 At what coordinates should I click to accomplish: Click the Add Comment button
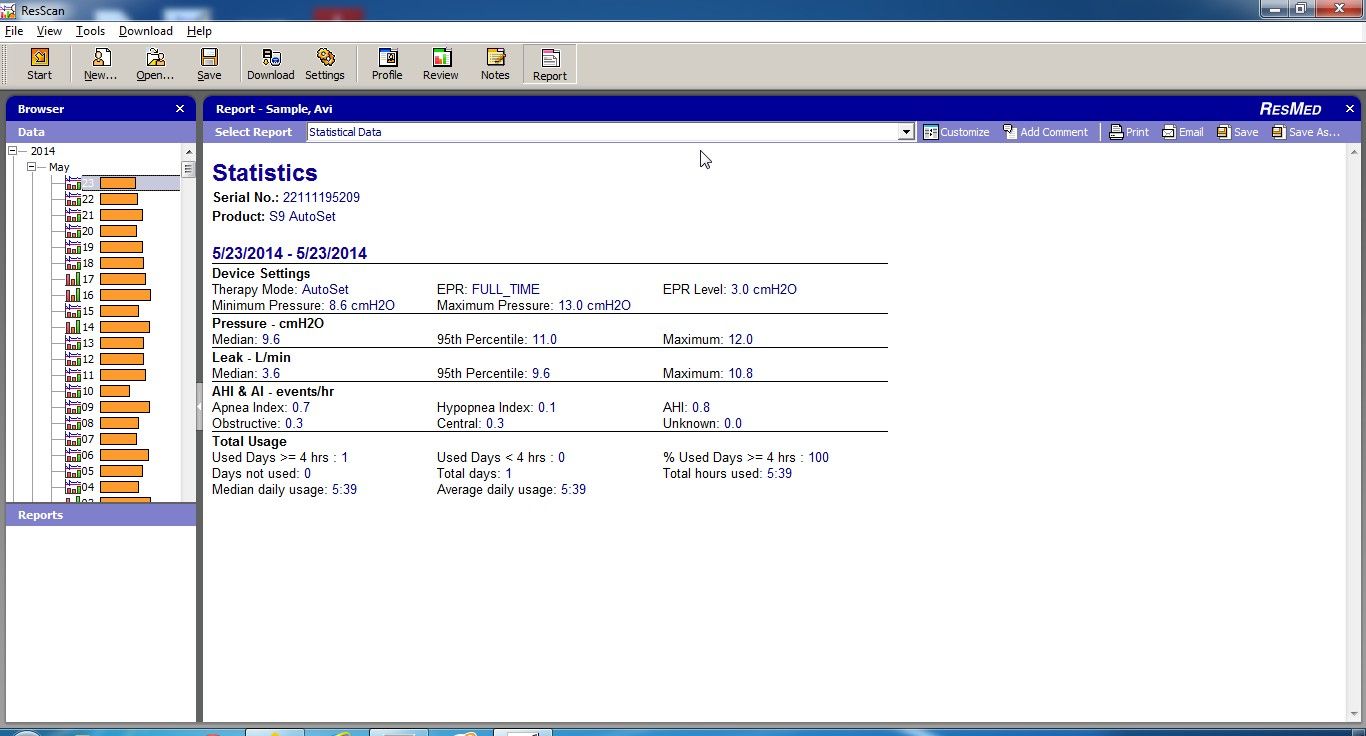pos(1045,132)
